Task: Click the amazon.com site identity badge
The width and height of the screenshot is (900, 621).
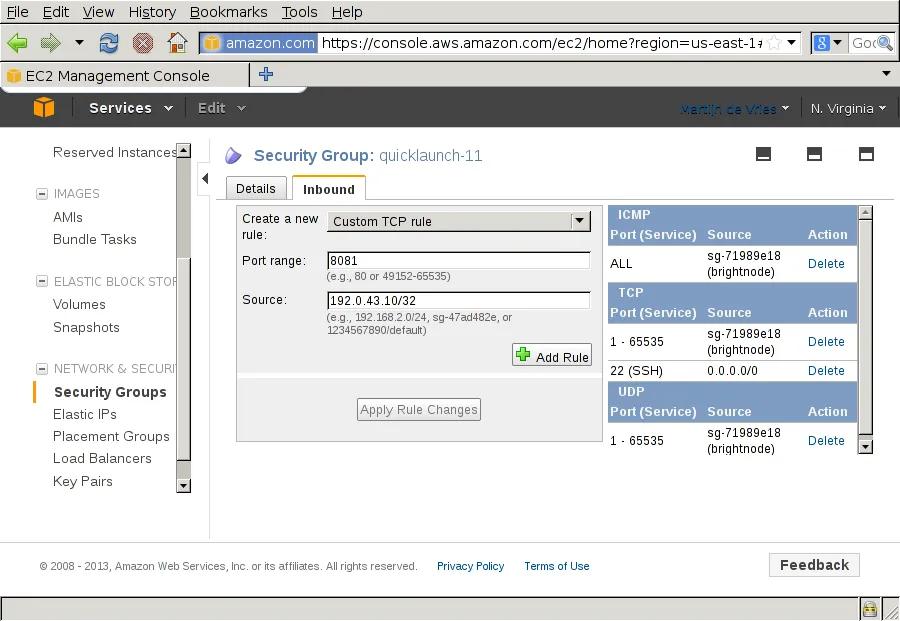Action: tap(259, 43)
